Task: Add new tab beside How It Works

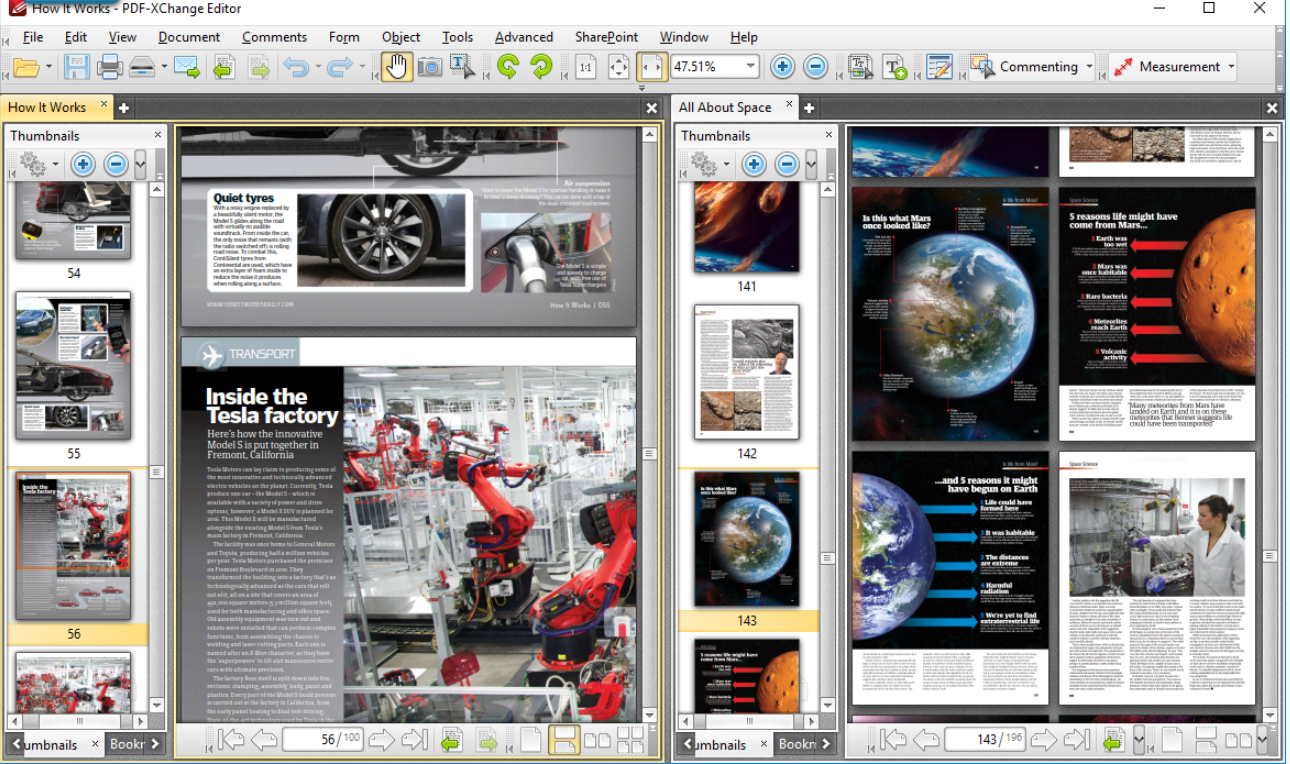Action: (x=124, y=108)
